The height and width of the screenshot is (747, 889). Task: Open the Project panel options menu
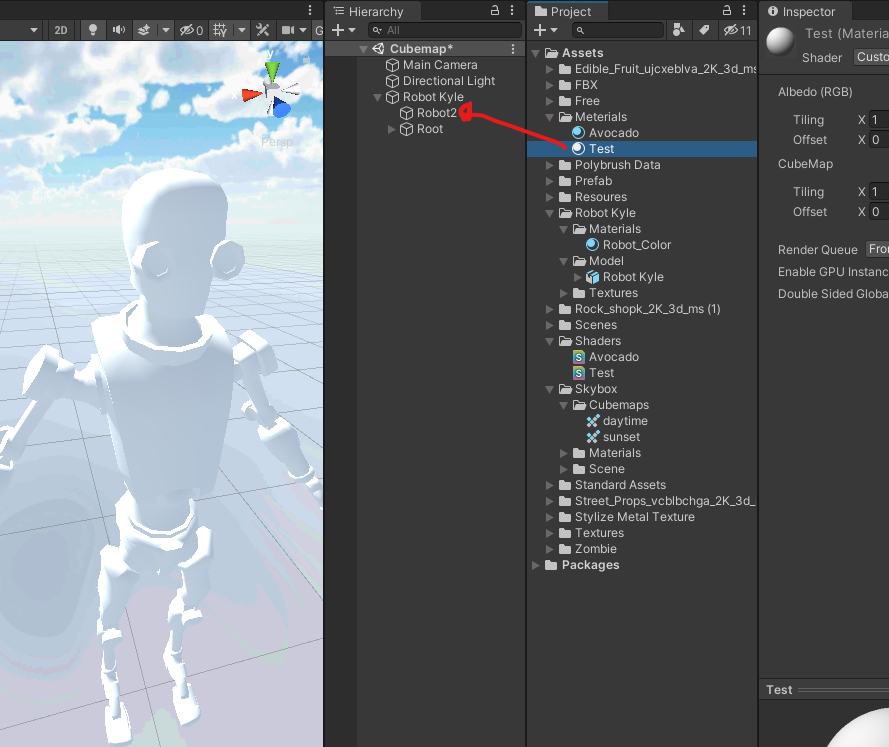744,10
